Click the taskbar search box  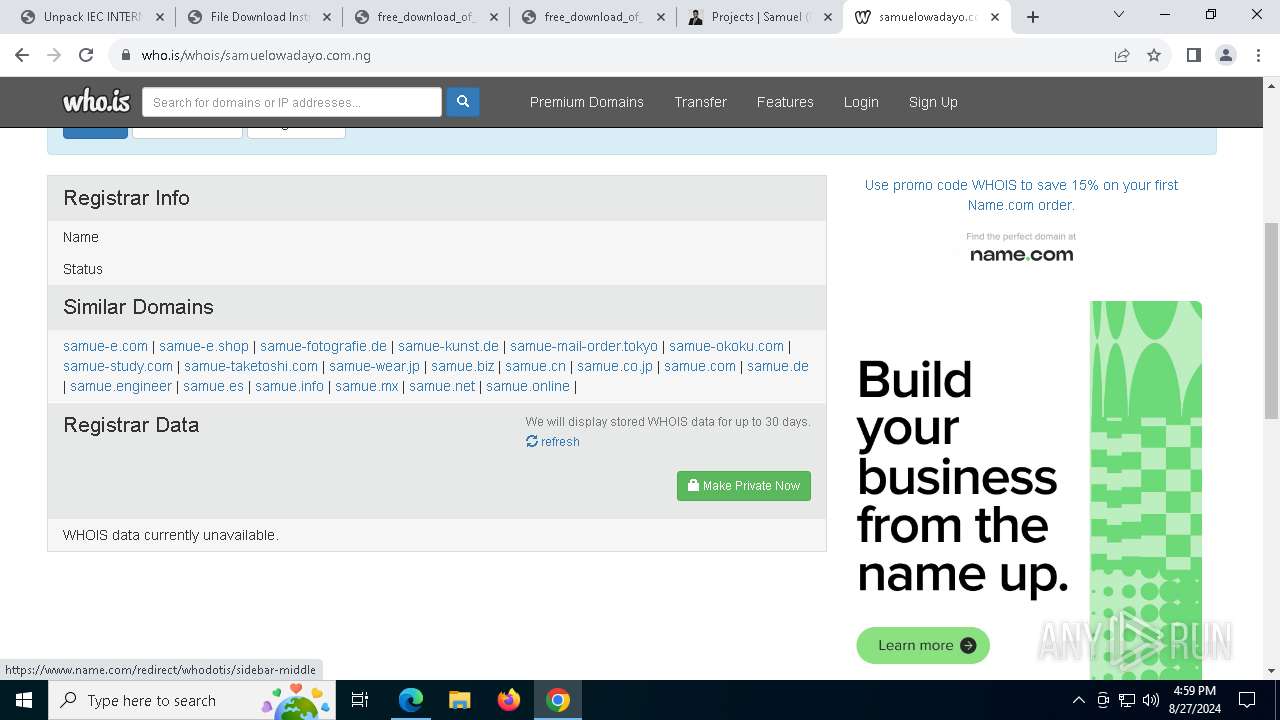pos(193,700)
